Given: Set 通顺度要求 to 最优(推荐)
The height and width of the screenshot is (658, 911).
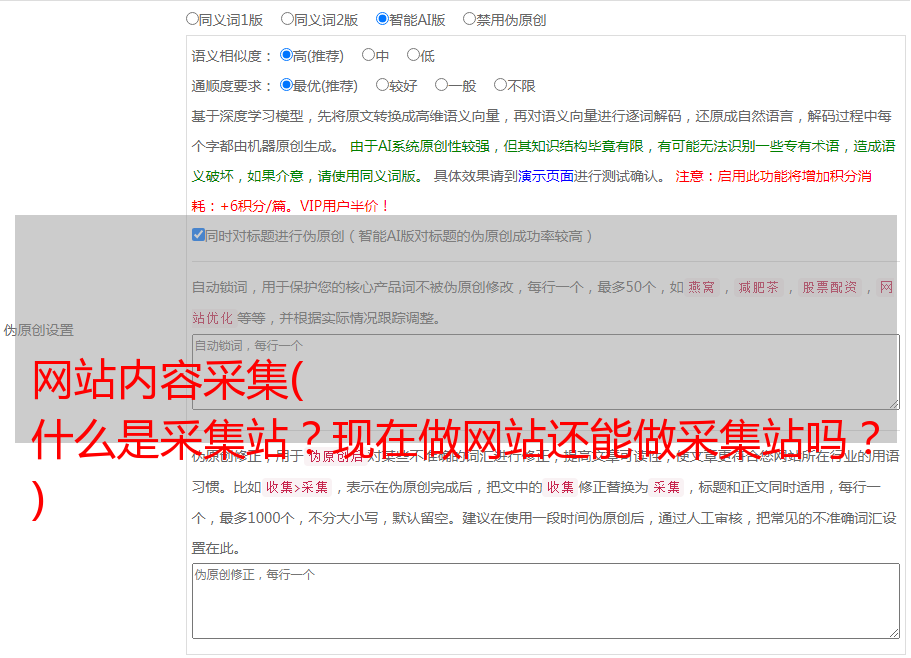Looking at the screenshot, I should (x=286, y=85).
